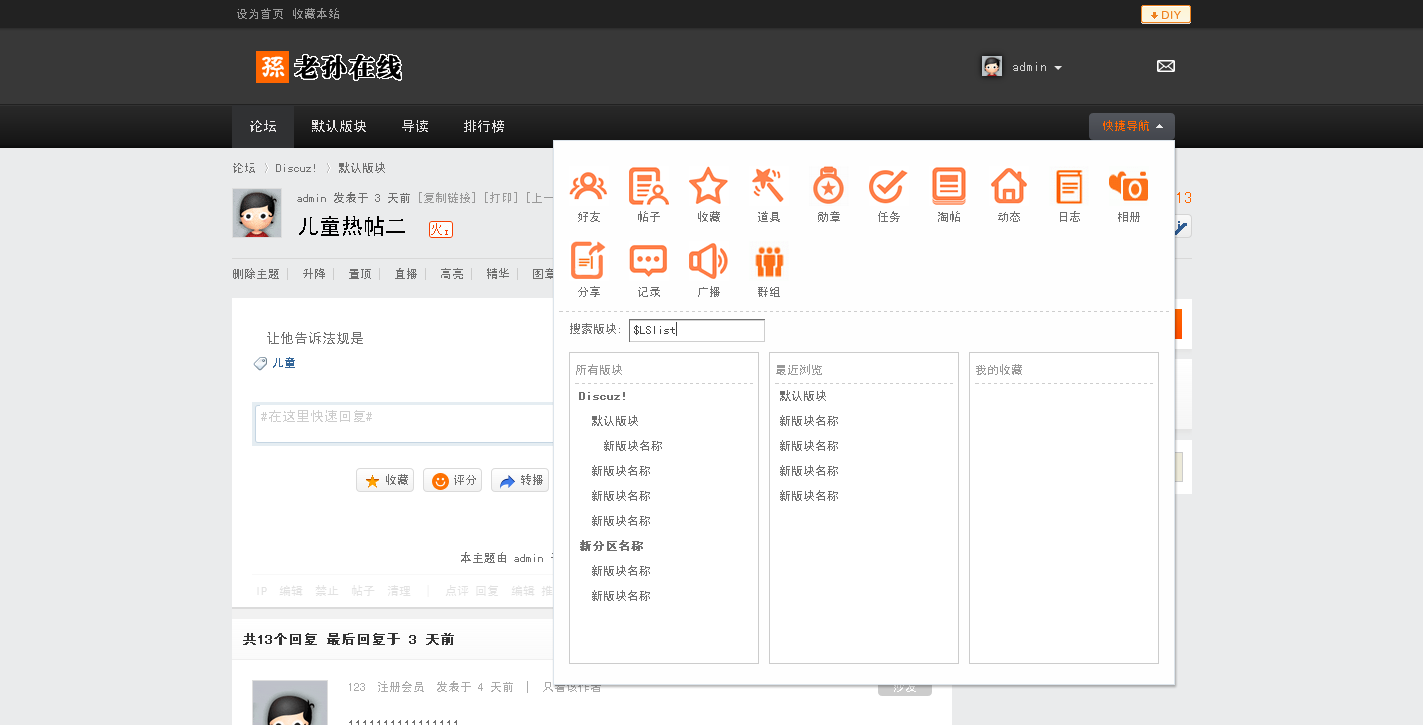The width and height of the screenshot is (1423, 725).
Task: Click 默认版块 in the breadcrumb
Action: click(362, 168)
